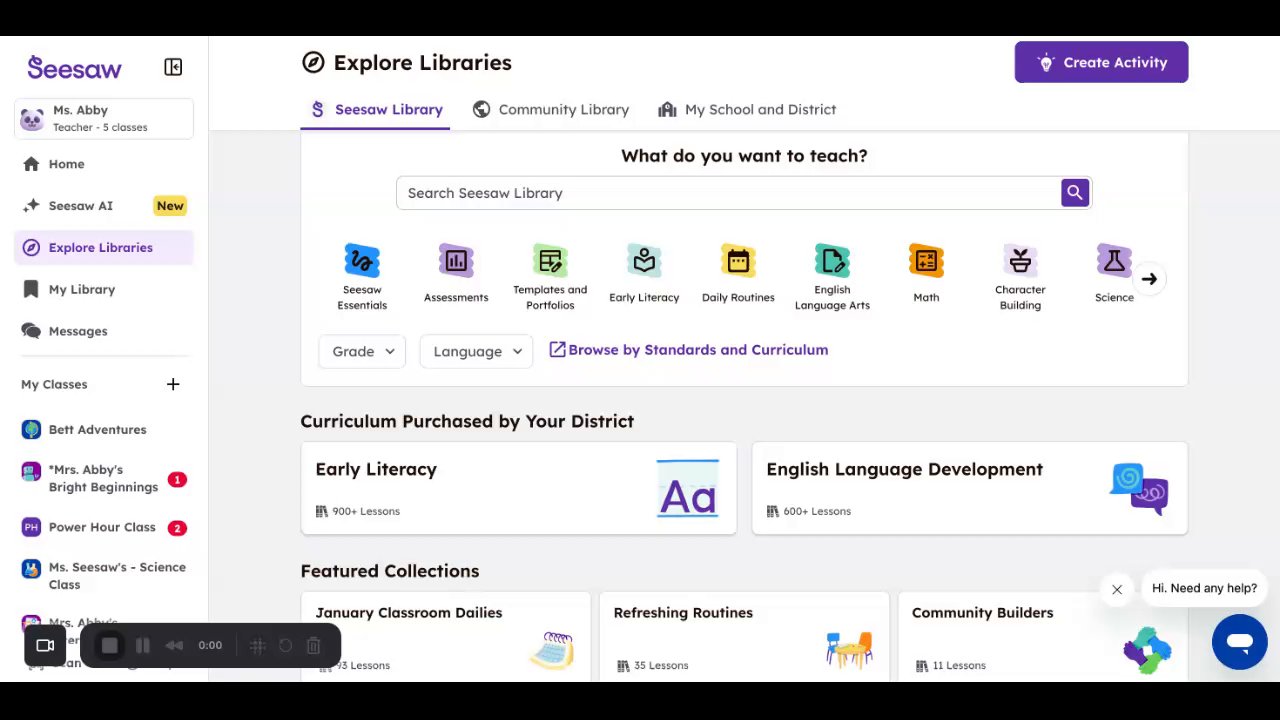1280x720 pixels.
Task: Click the recorder camera icon
Action: [45, 646]
